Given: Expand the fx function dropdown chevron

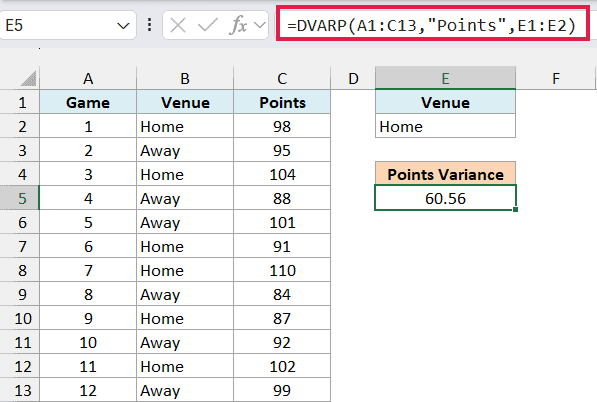Looking at the screenshot, I should coord(260,26).
